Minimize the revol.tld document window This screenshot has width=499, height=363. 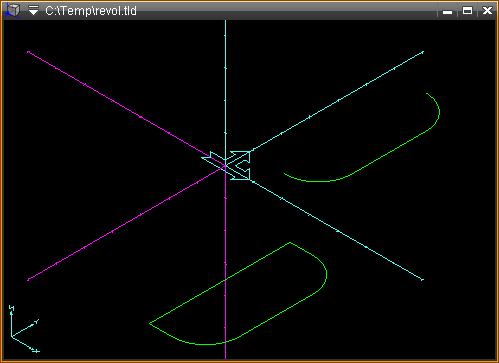pos(447,11)
